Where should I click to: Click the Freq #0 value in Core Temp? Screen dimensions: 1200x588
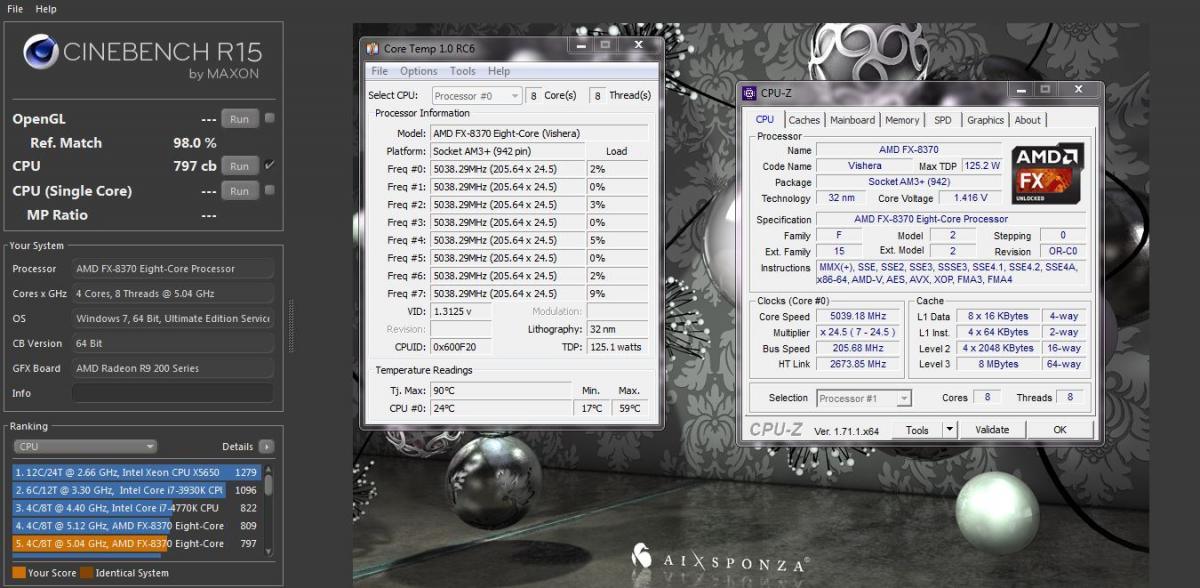[507, 169]
